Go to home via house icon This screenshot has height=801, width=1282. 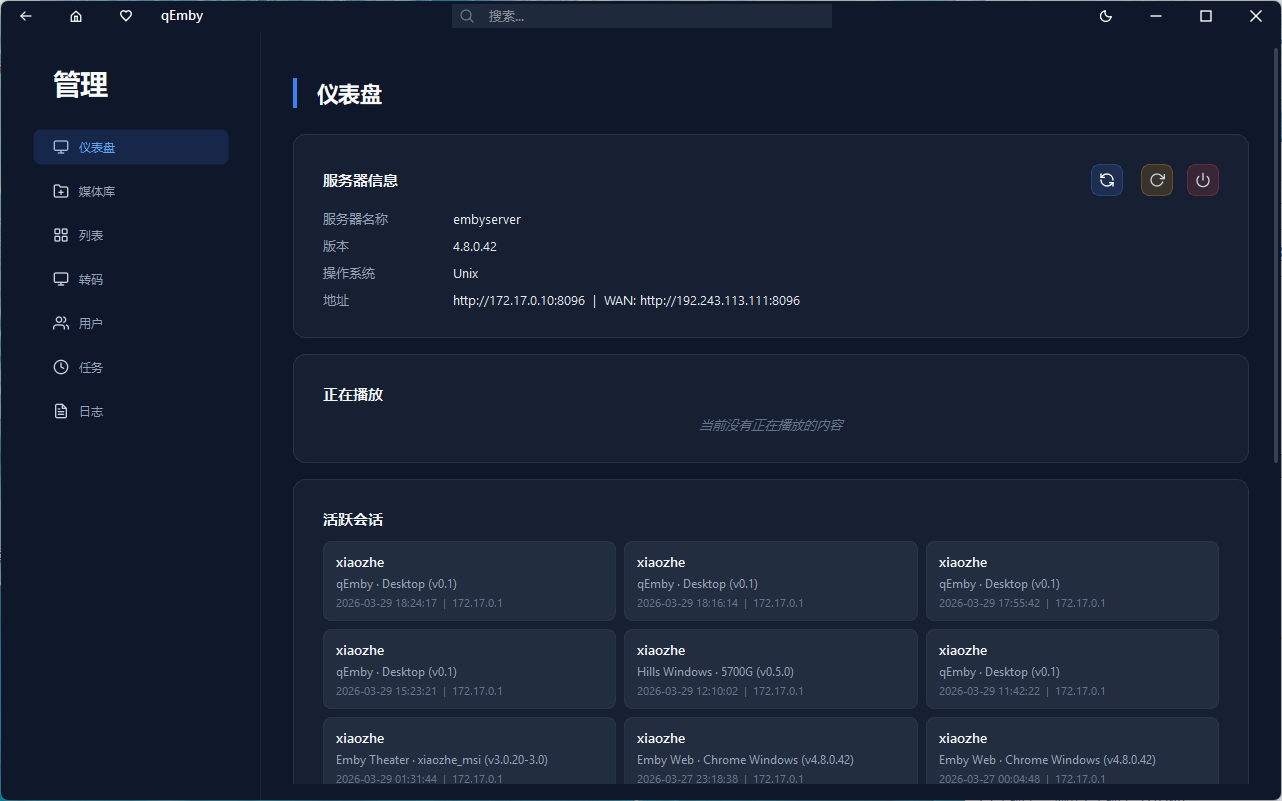(x=76, y=16)
